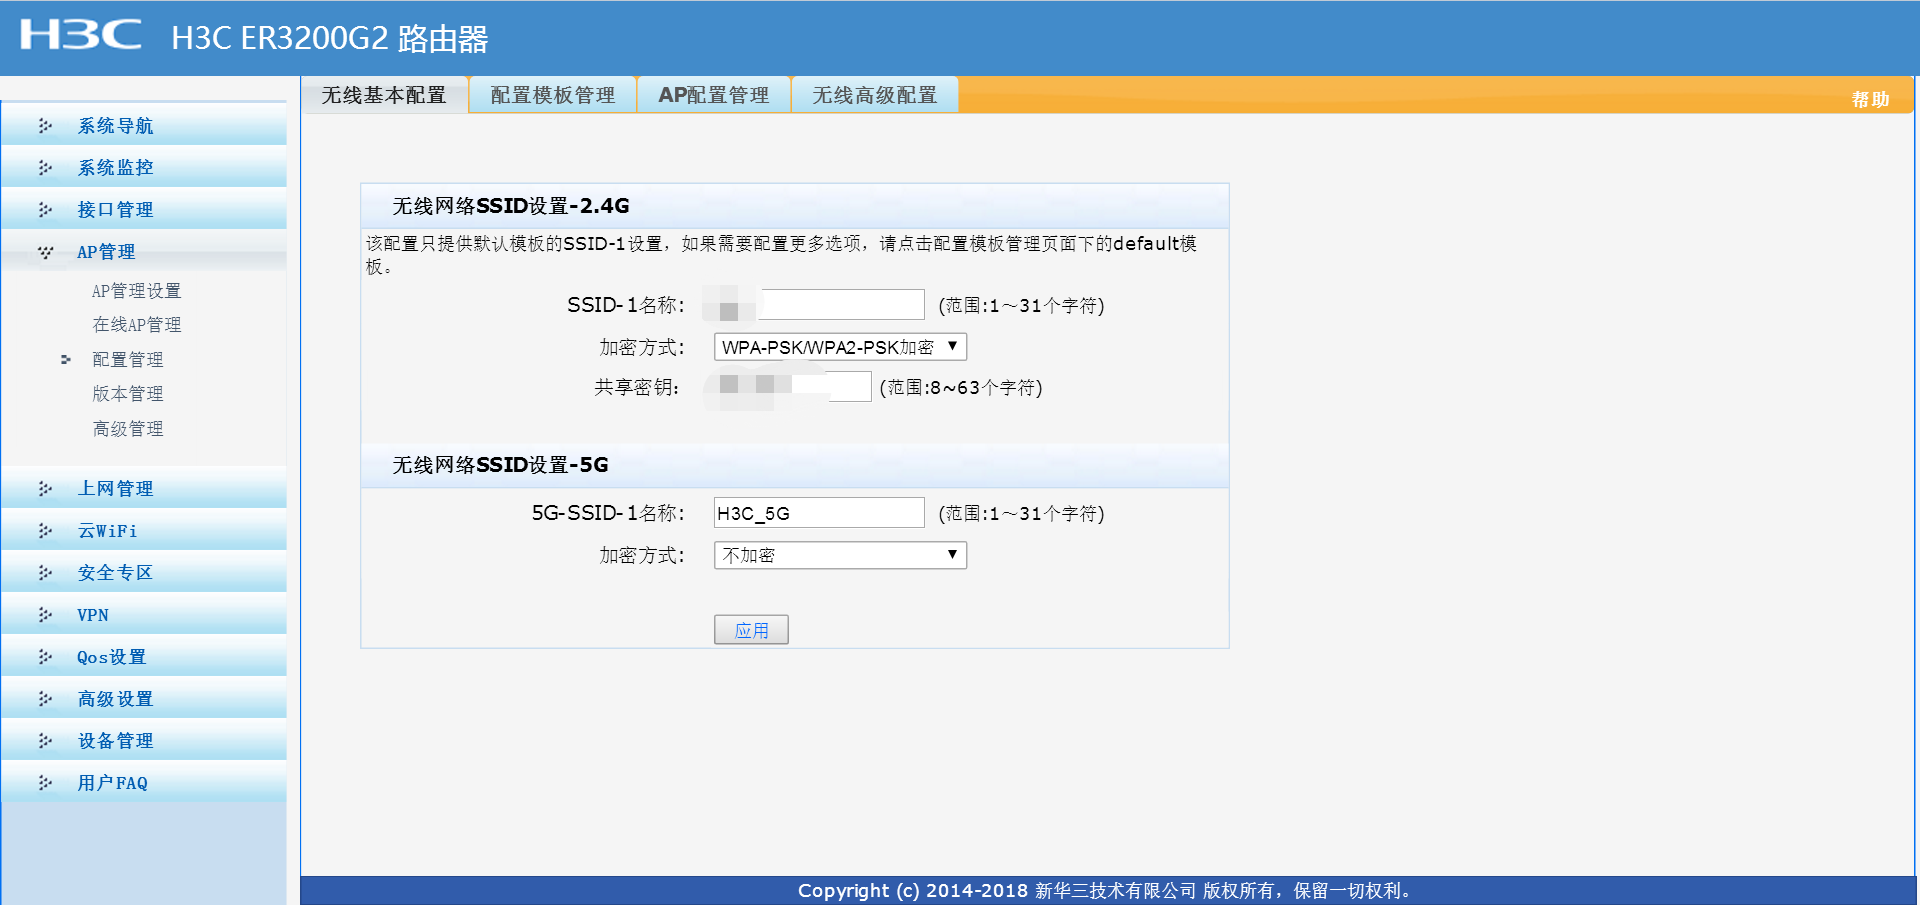Click the arrow icon beside VPN
This screenshot has height=905, width=1920.
(x=45, y=615)
